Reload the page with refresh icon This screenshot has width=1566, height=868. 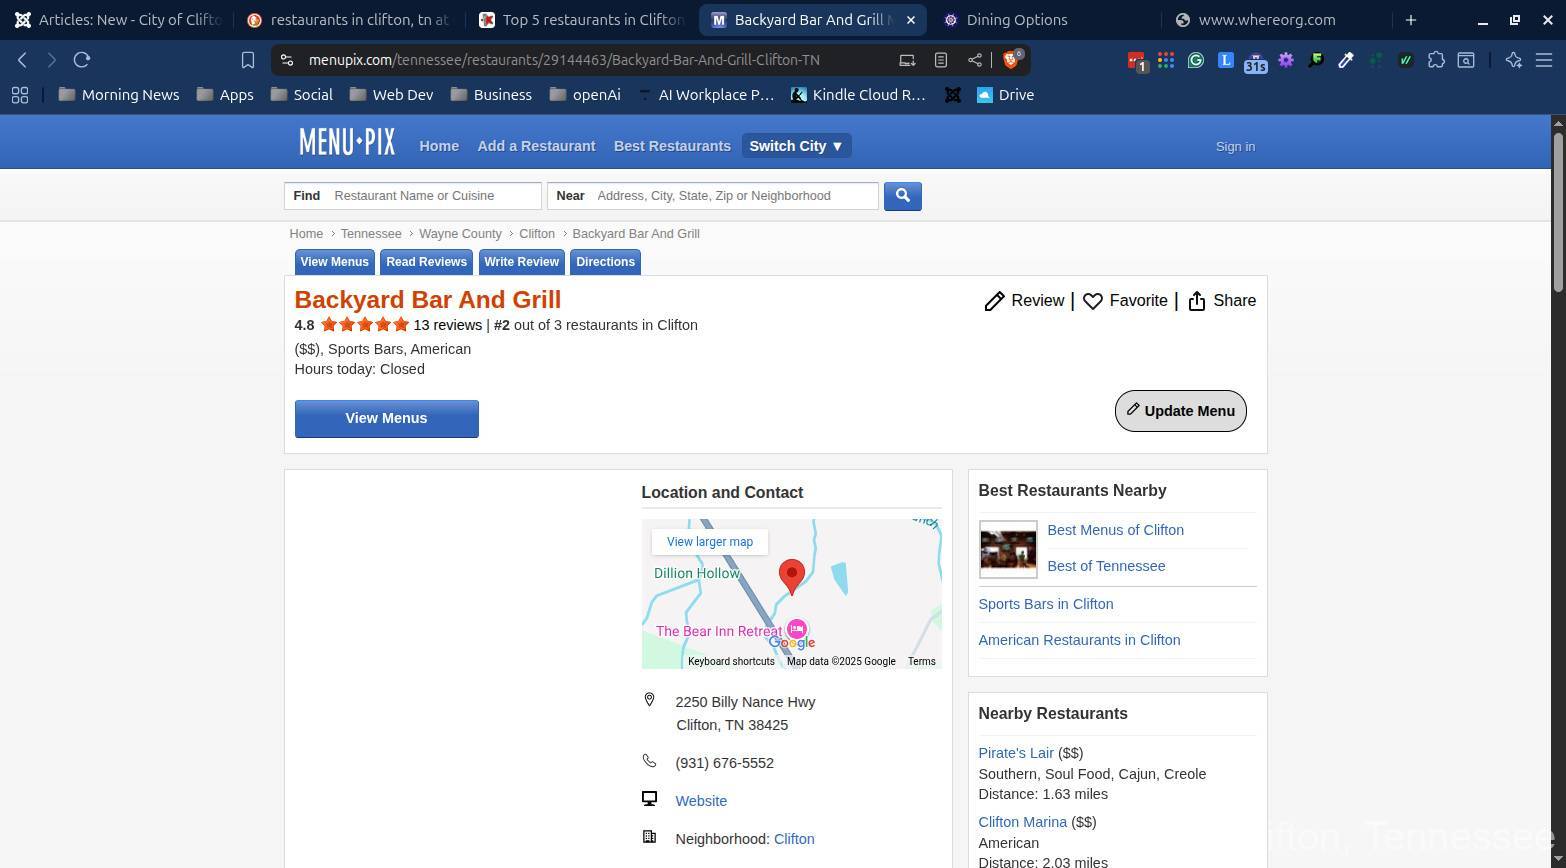[82, 60]
